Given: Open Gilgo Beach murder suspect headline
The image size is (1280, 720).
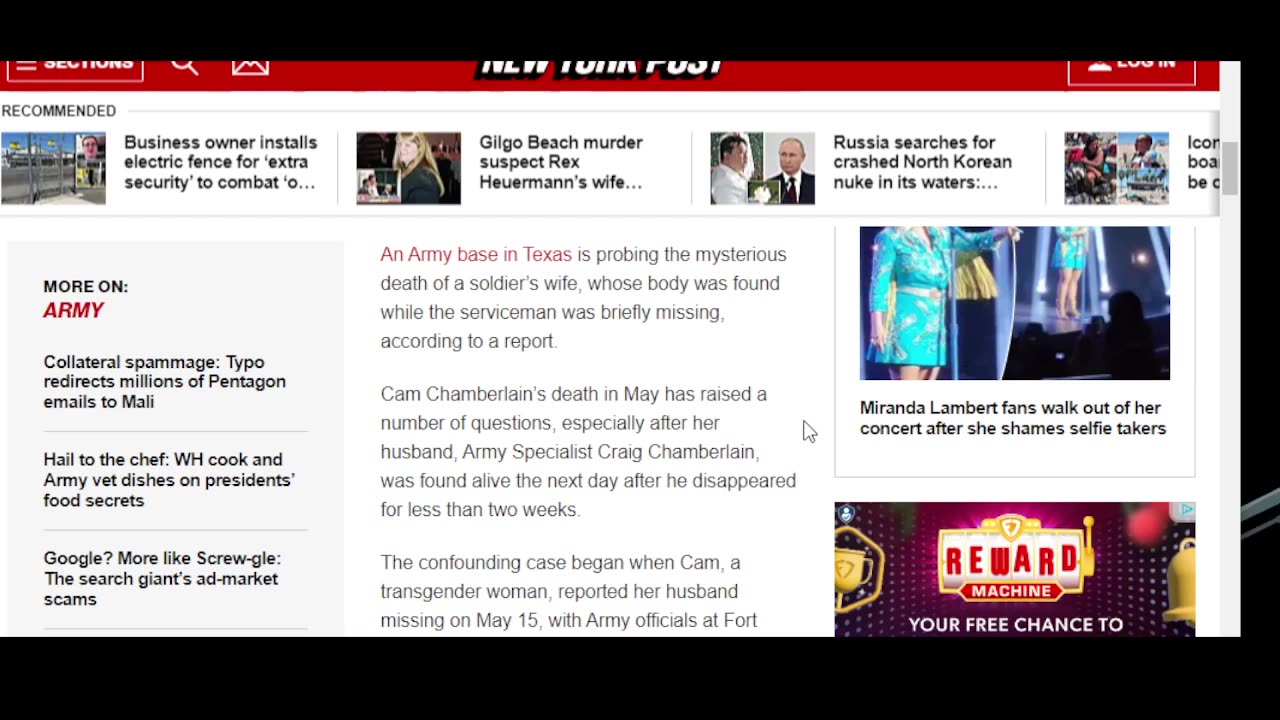Looking at the screenshot, I should click(561, 162).
